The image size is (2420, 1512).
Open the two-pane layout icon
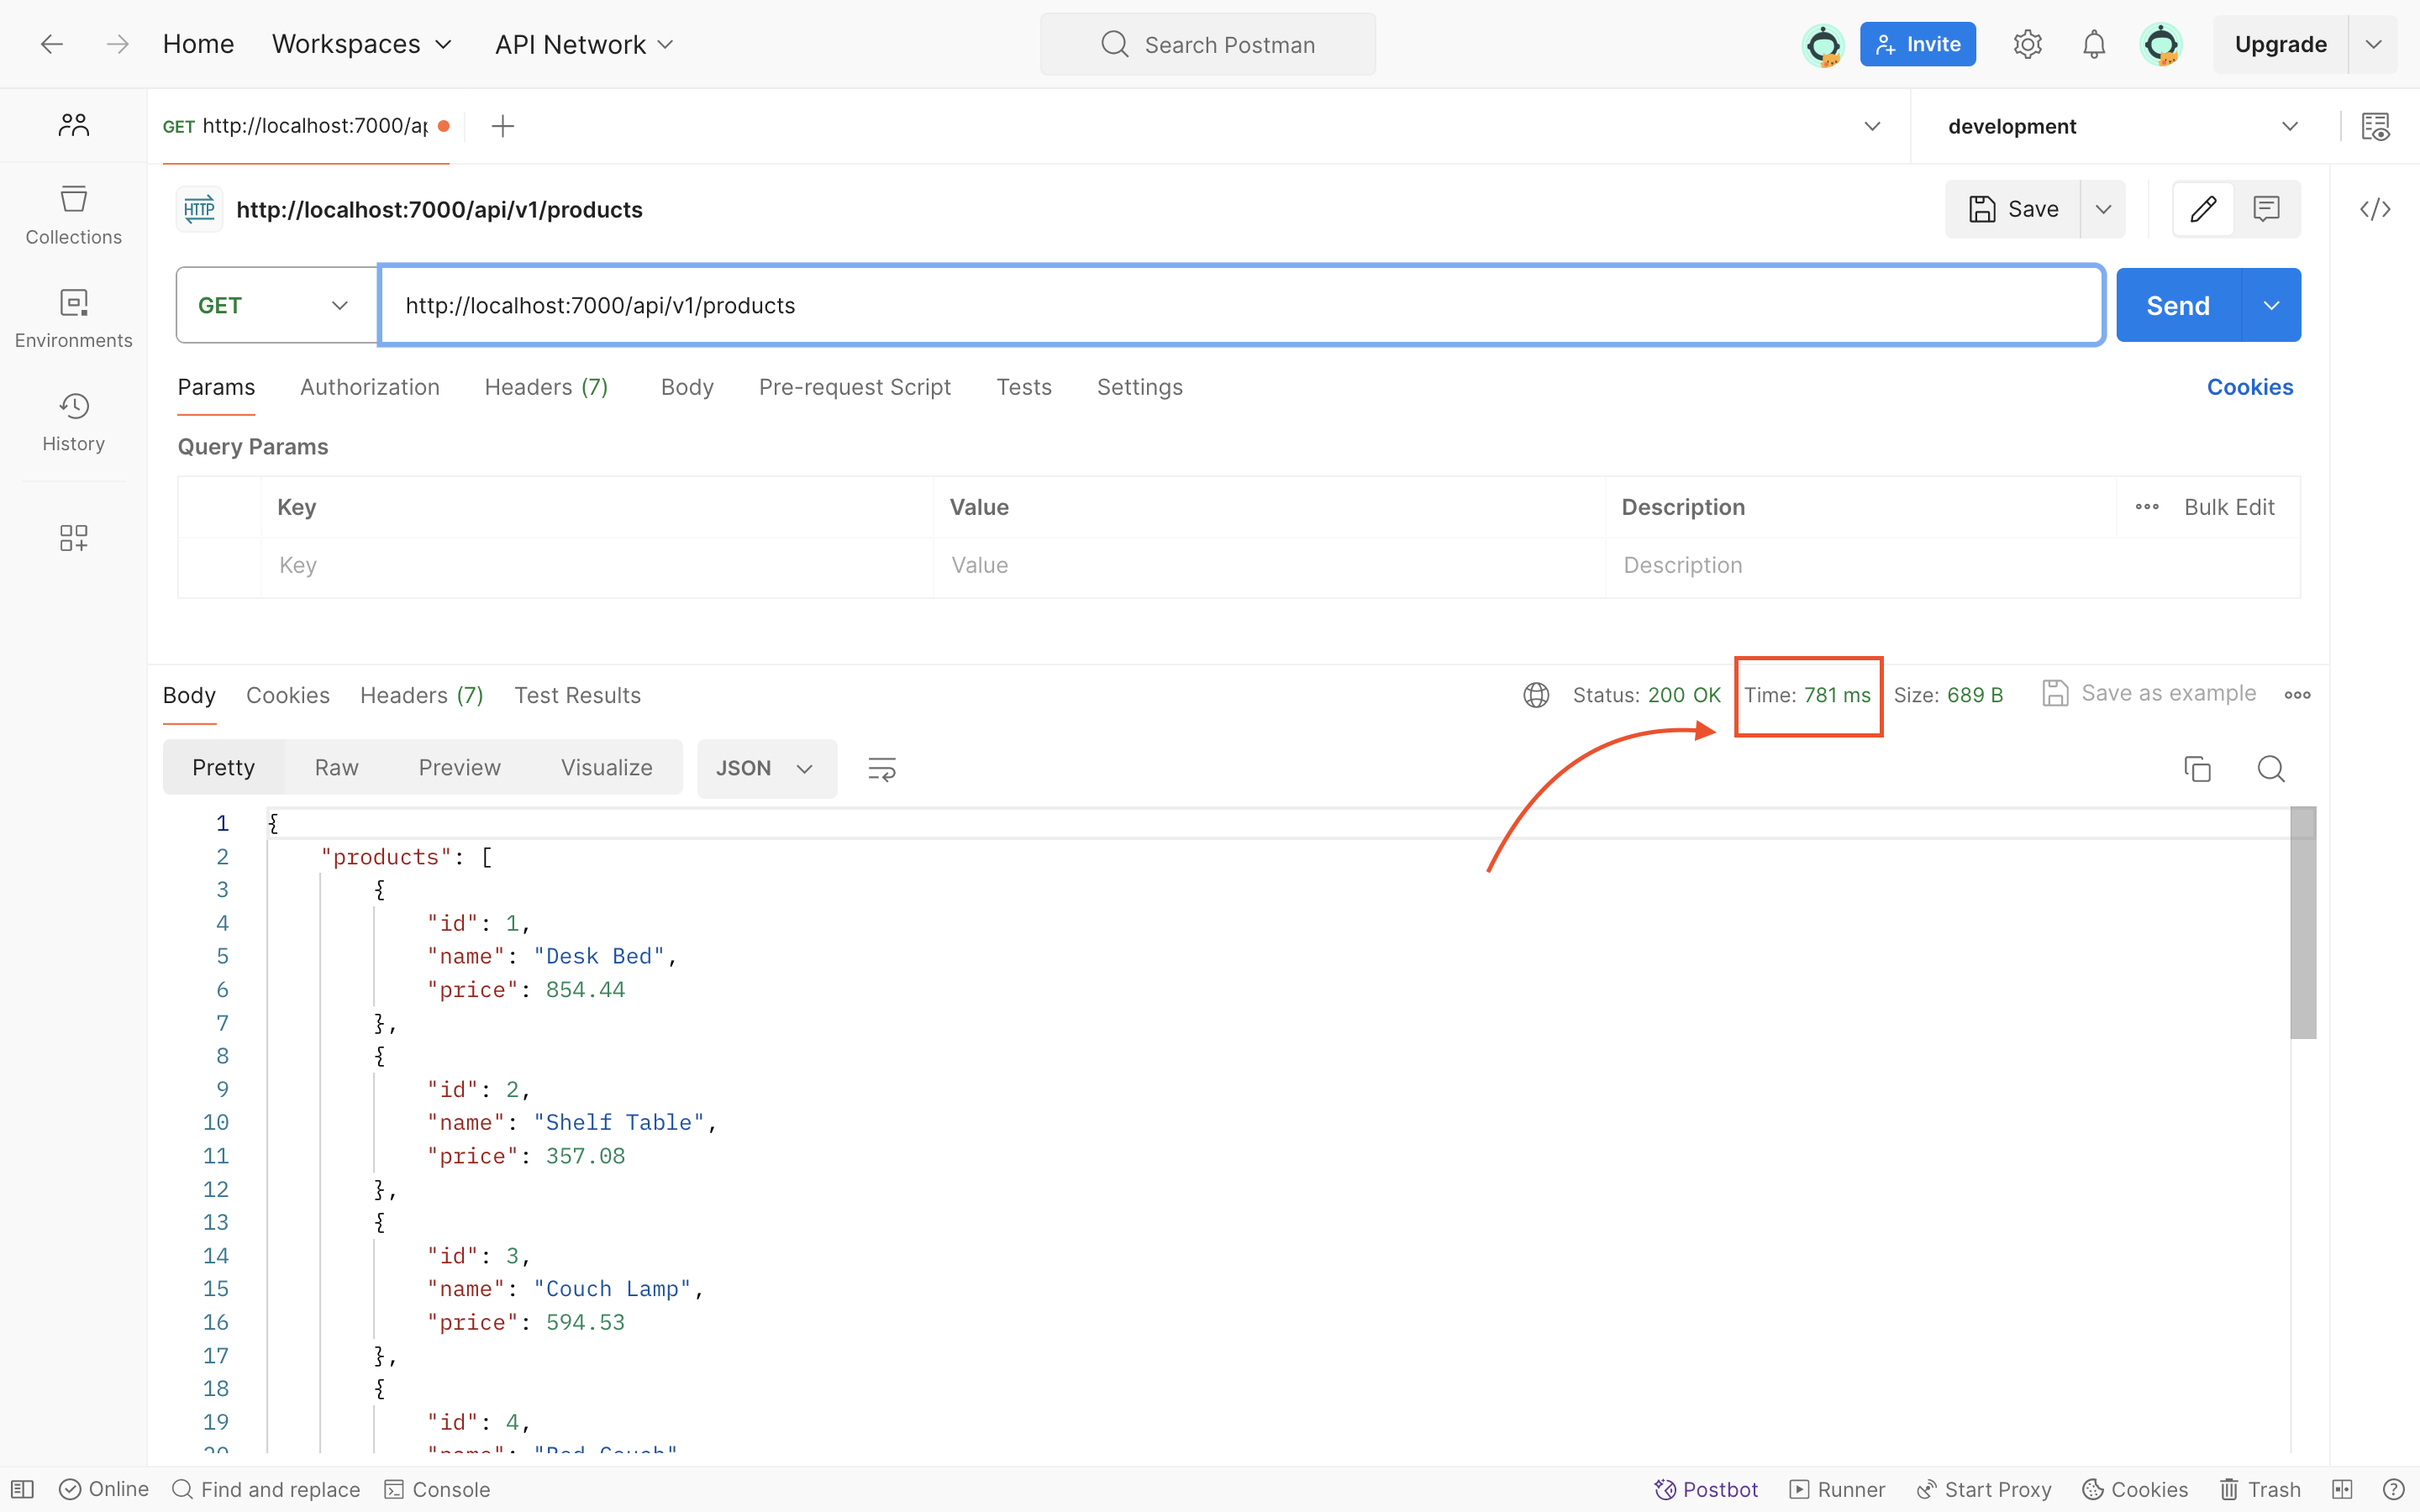coord(2342,1489)
